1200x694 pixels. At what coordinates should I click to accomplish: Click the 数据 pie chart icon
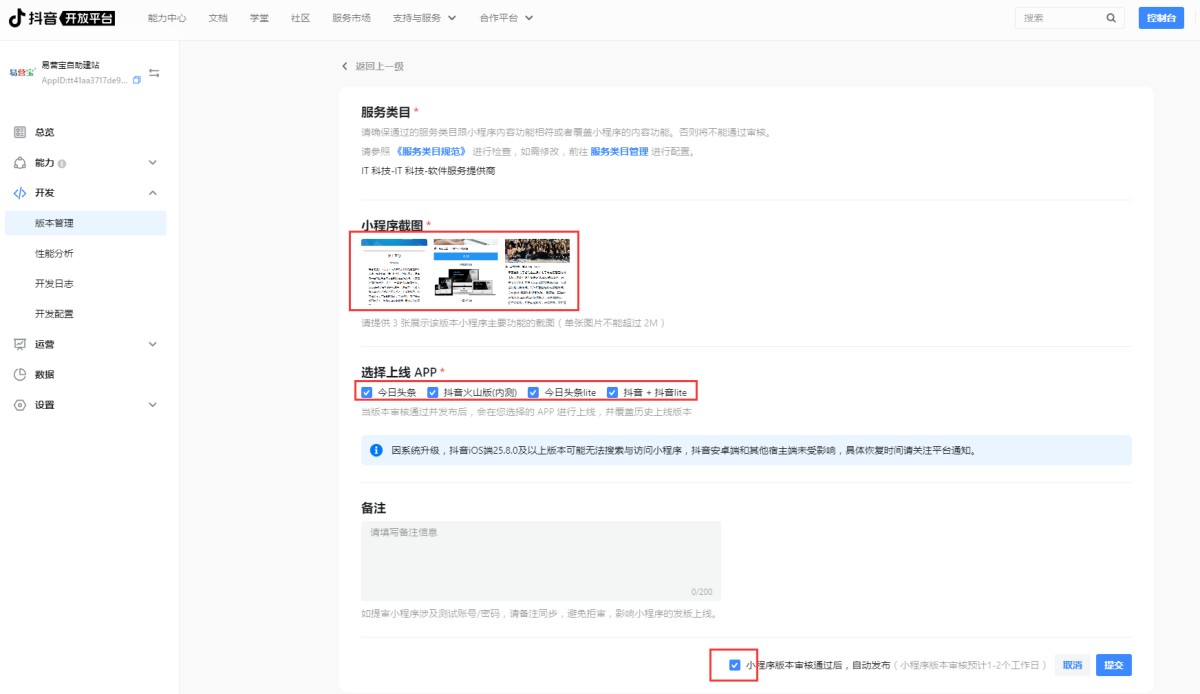click(x=20, y=374)
